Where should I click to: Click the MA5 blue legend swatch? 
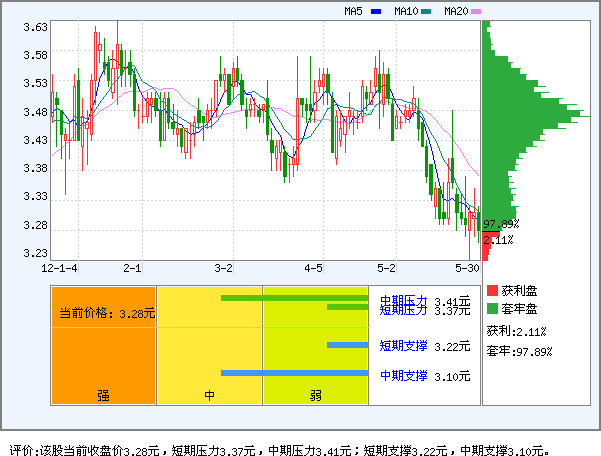(376, 11)
